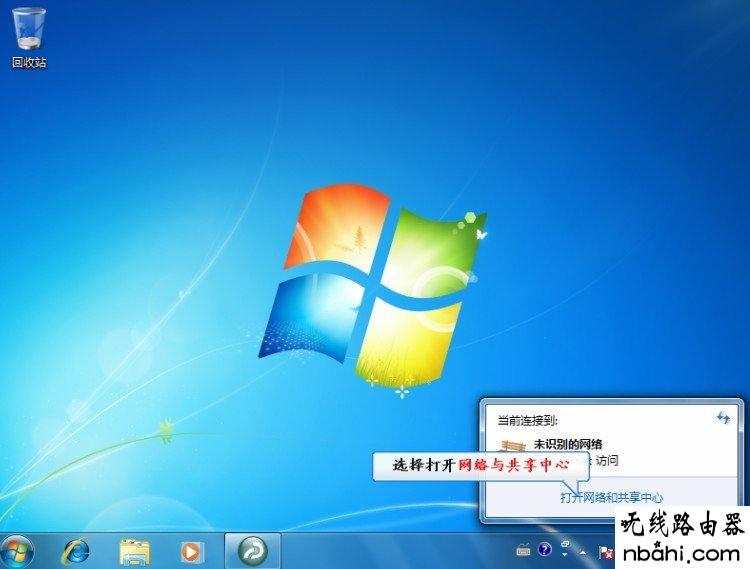Open the Windows Start menu orb
This screenshot has height=569, width=750.
coord(17,551)
